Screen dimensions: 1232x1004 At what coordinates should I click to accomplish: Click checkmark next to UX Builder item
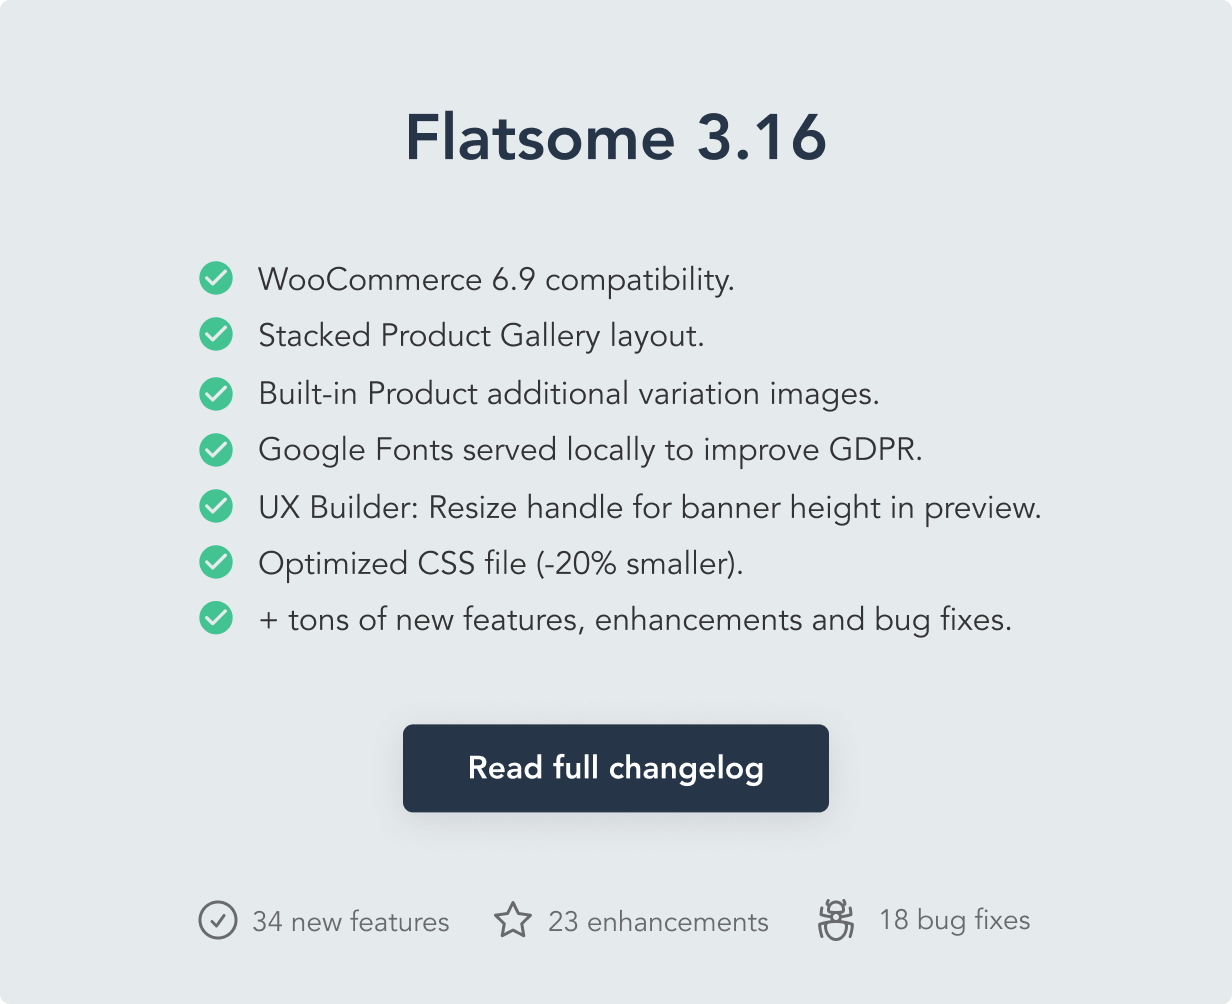(x=216, y=506)
